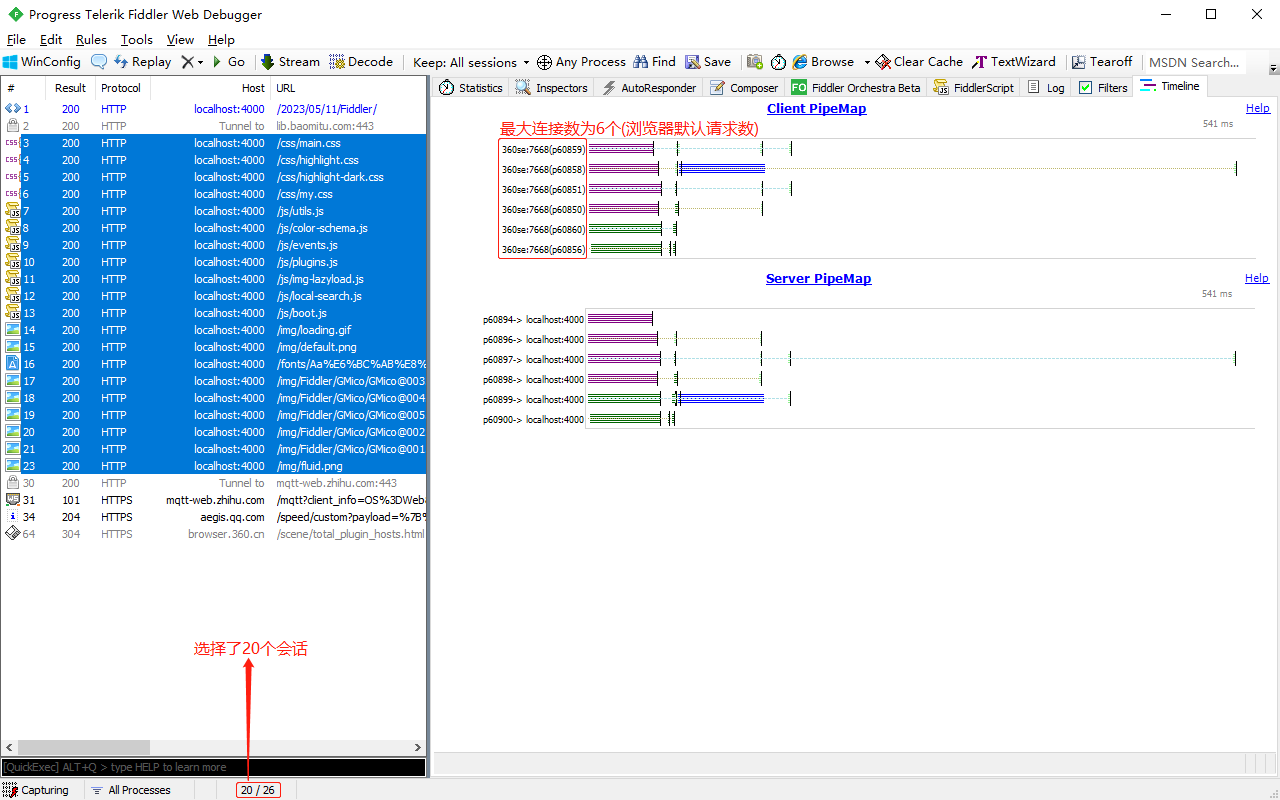This screenshot has height=800, width=1280.
Task: Open the Rules menu
Action: (91, 40)
